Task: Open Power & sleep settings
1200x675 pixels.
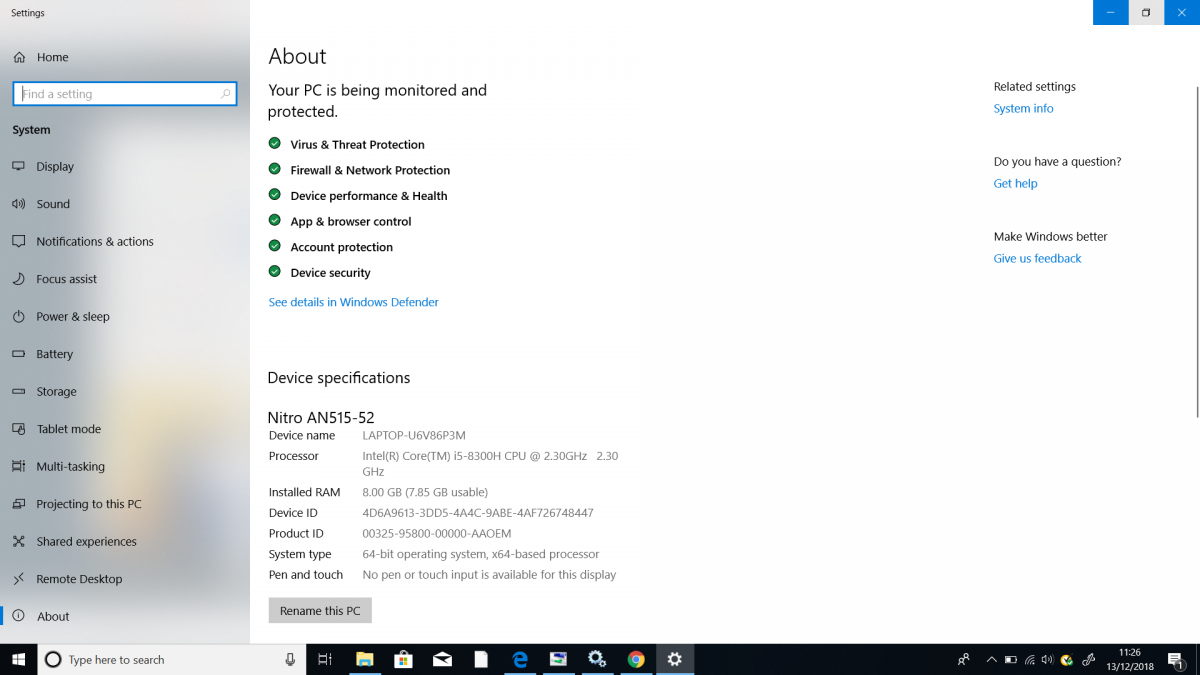Action: pyautogui.click(x=73, y=317)
